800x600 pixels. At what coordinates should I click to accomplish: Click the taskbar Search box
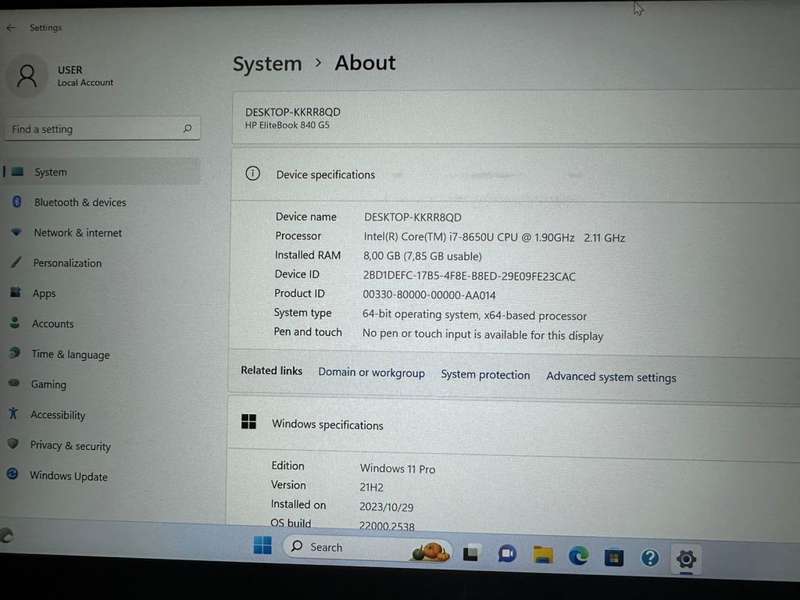[367, 548]
